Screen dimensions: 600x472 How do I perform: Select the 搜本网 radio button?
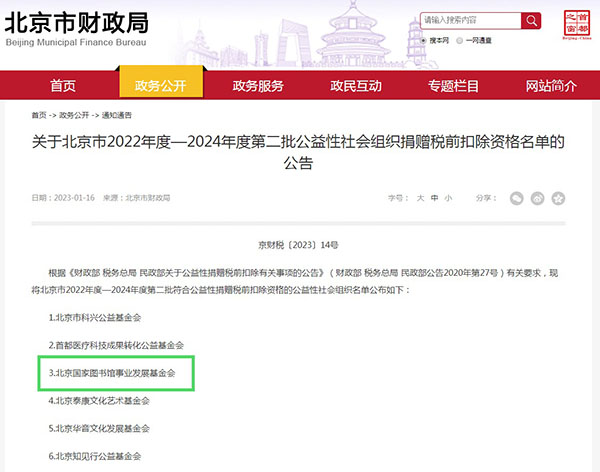pyautogui.click(x=423, y=41)
